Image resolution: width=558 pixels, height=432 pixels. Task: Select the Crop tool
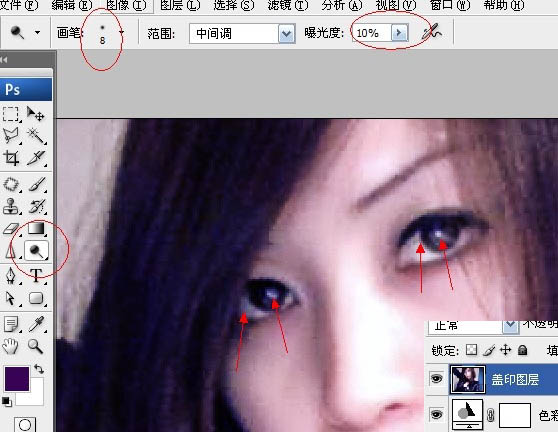pyautogui.click(x=11, y=158)
